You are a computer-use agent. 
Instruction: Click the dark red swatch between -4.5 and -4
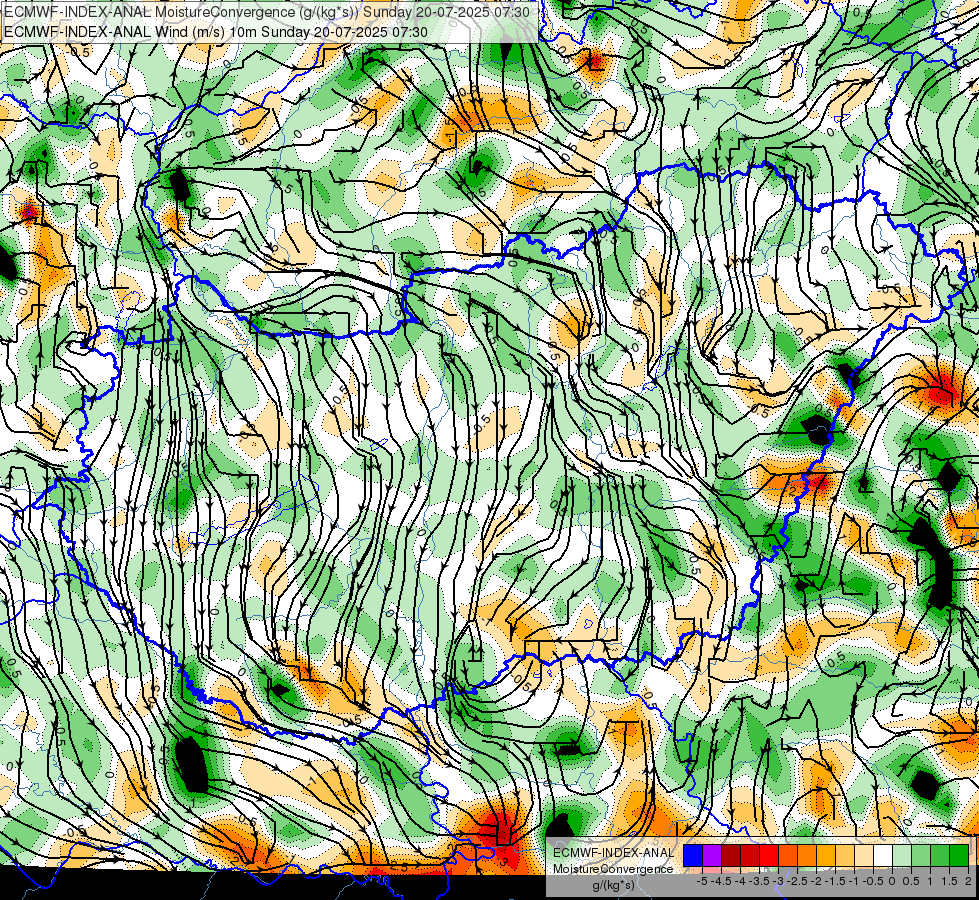coord(731,856)
